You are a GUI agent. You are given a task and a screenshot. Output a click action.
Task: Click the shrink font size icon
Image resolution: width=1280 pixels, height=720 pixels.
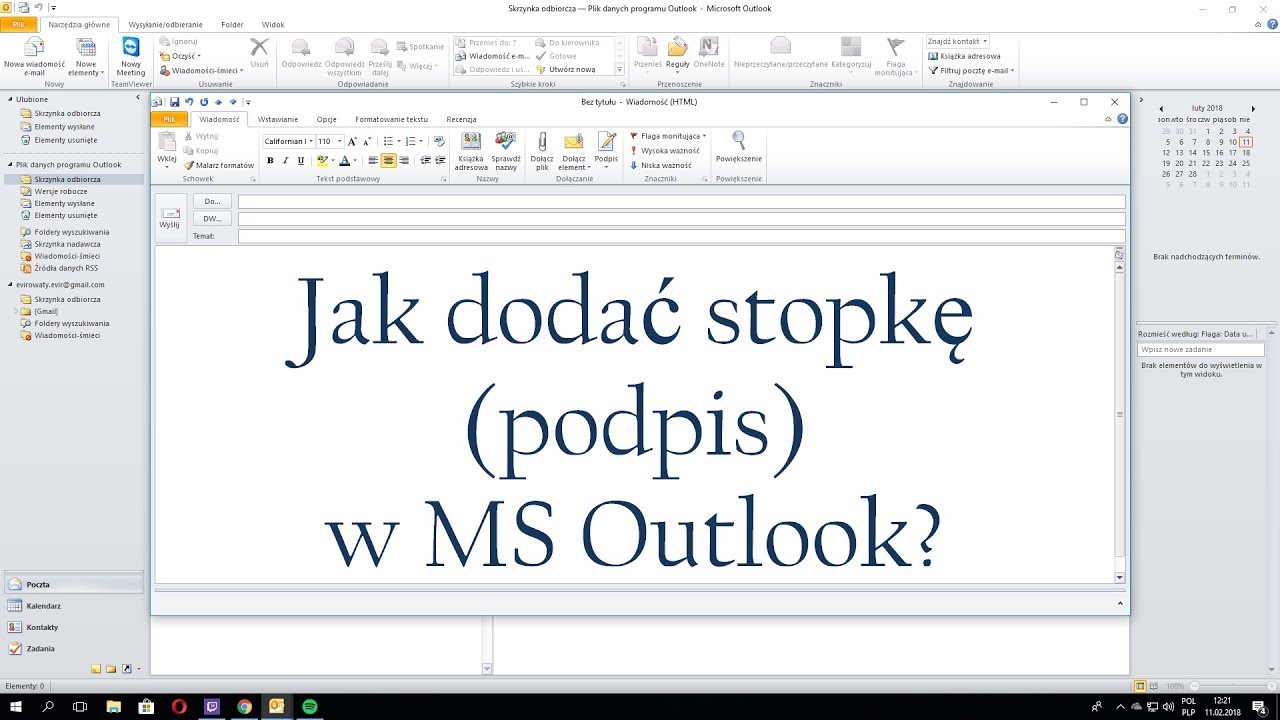pos(366,141)
